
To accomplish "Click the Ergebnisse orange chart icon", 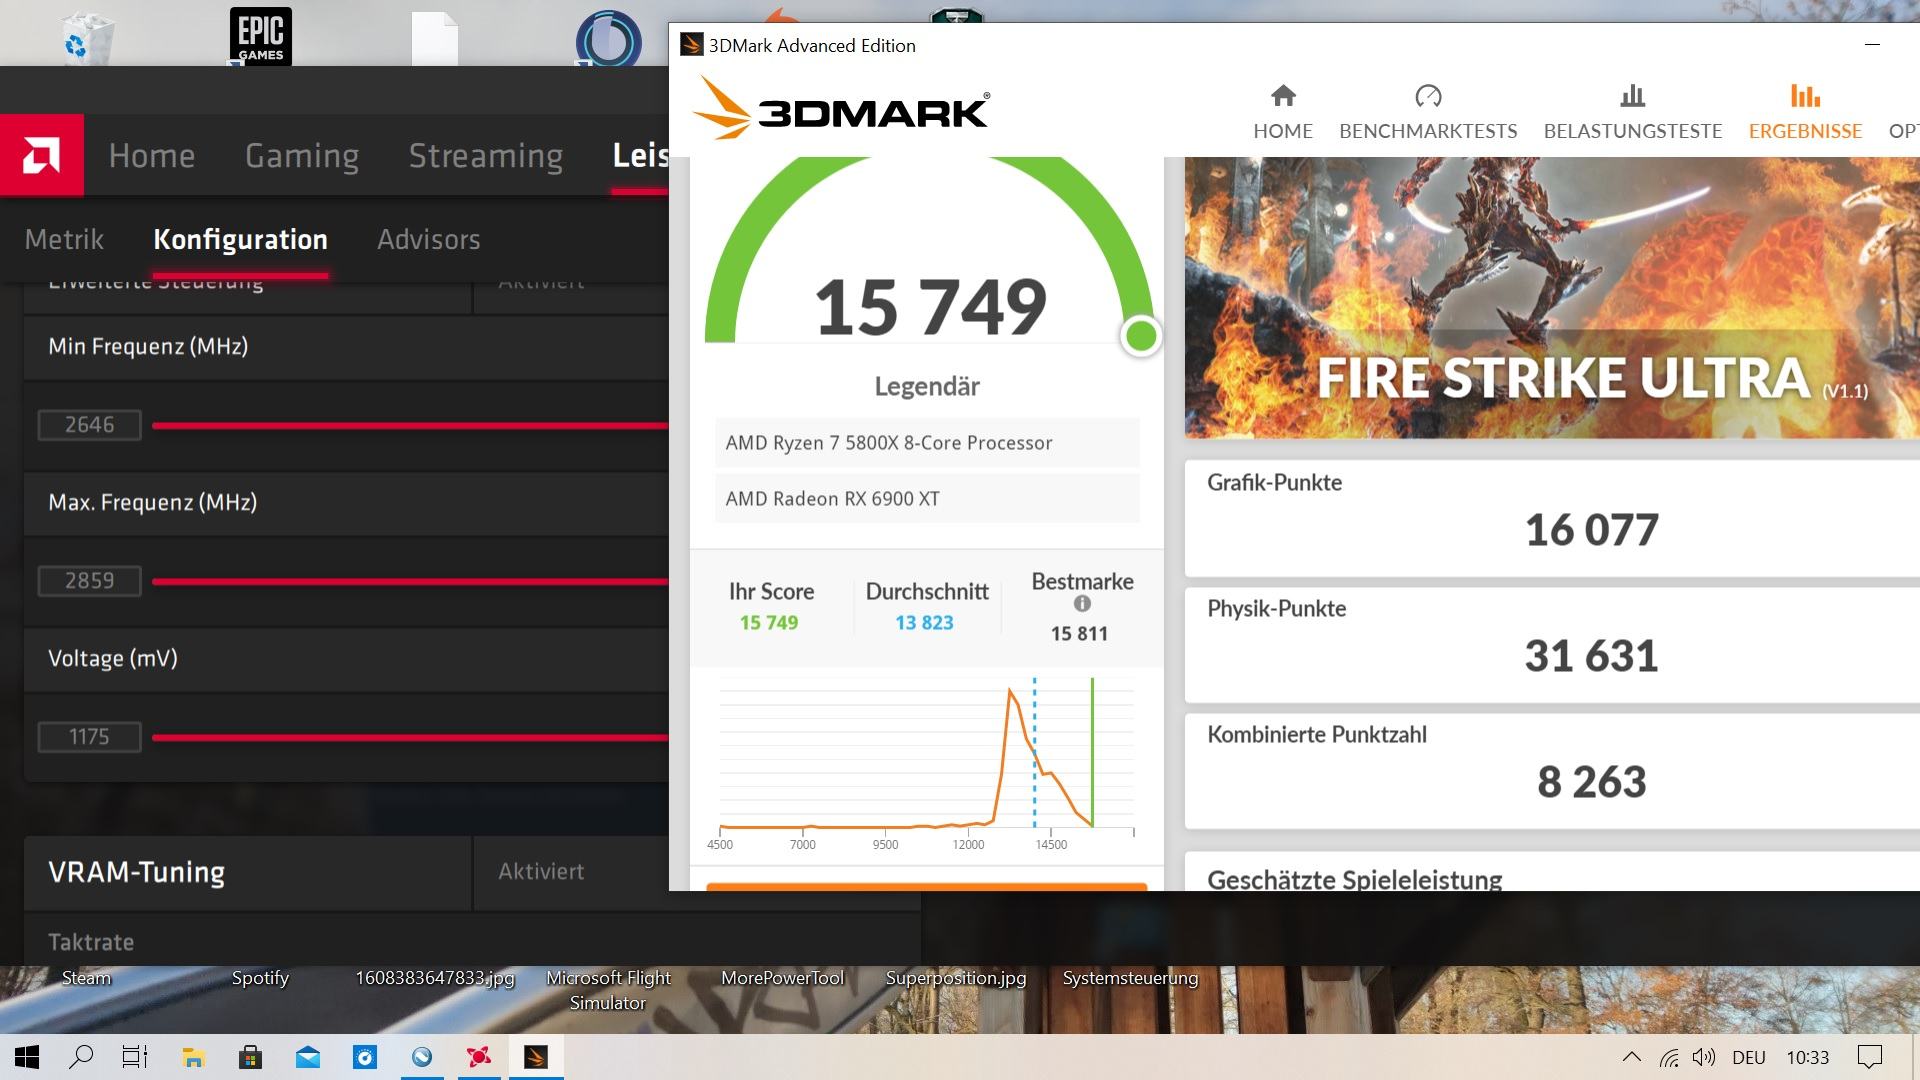I will click(1805, 96).
